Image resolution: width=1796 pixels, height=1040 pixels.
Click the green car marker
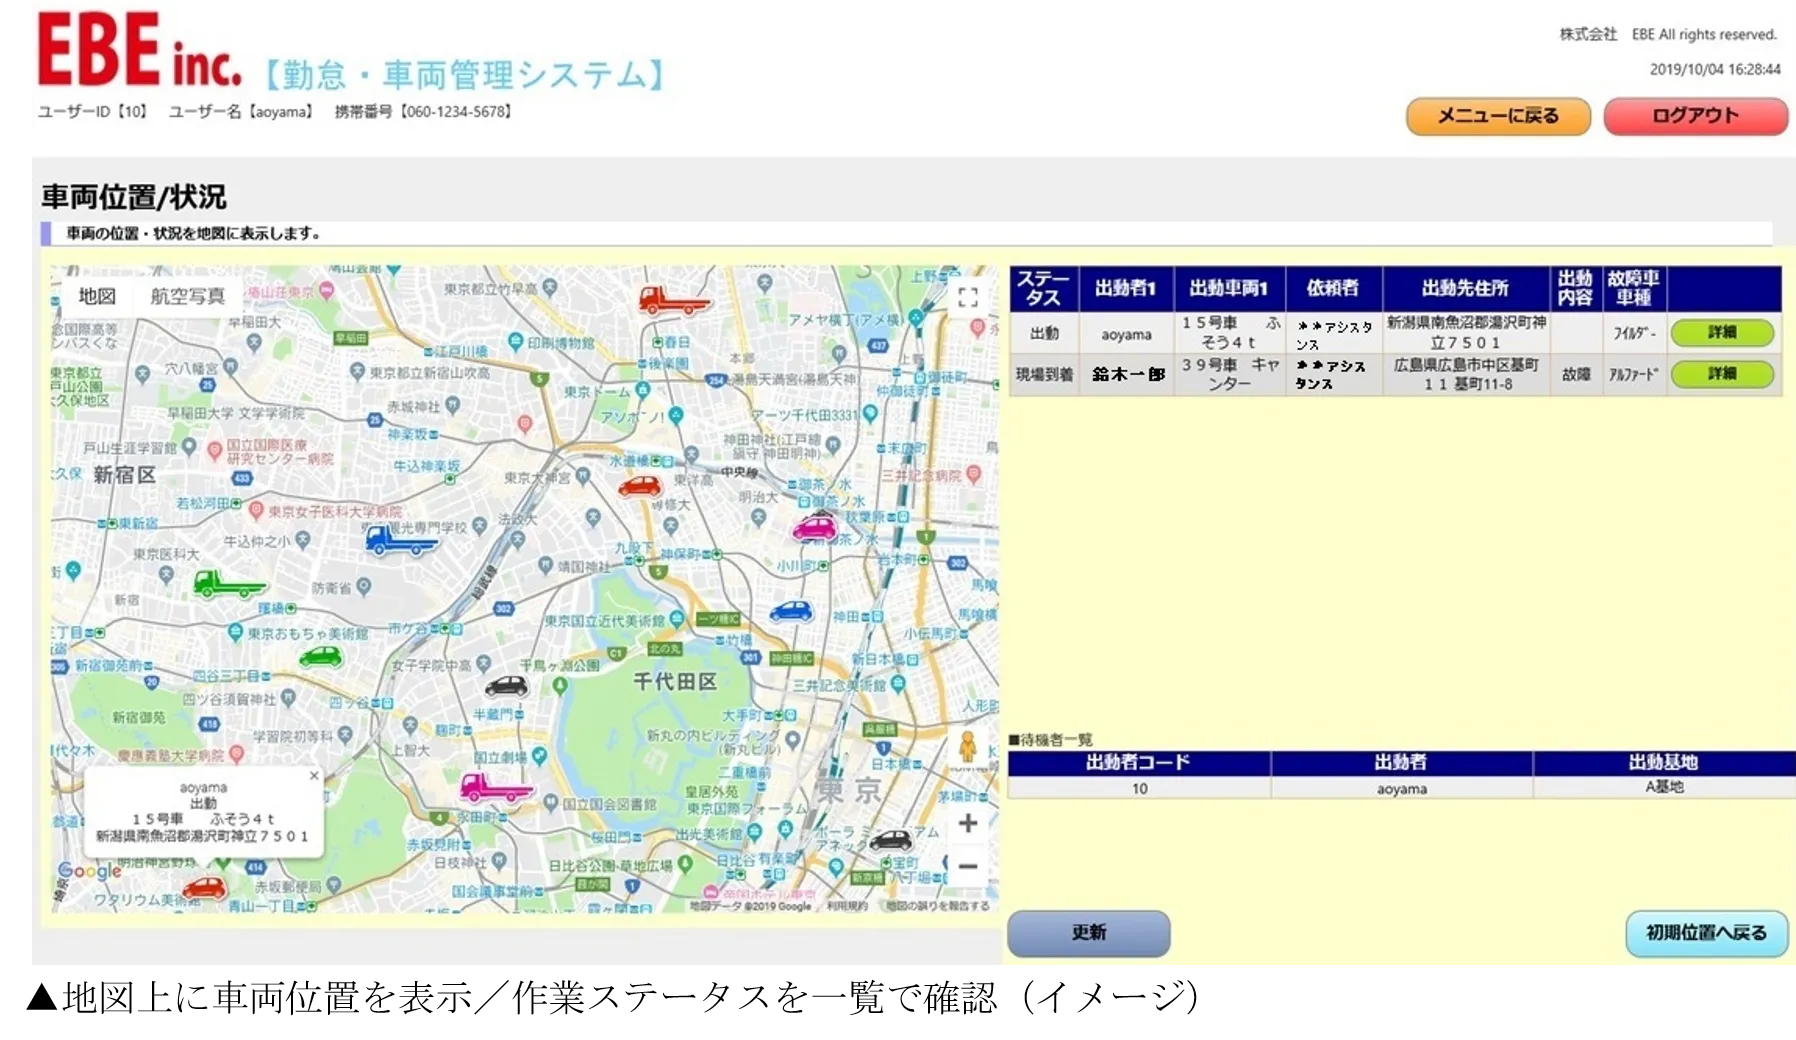tap(321, 657)
